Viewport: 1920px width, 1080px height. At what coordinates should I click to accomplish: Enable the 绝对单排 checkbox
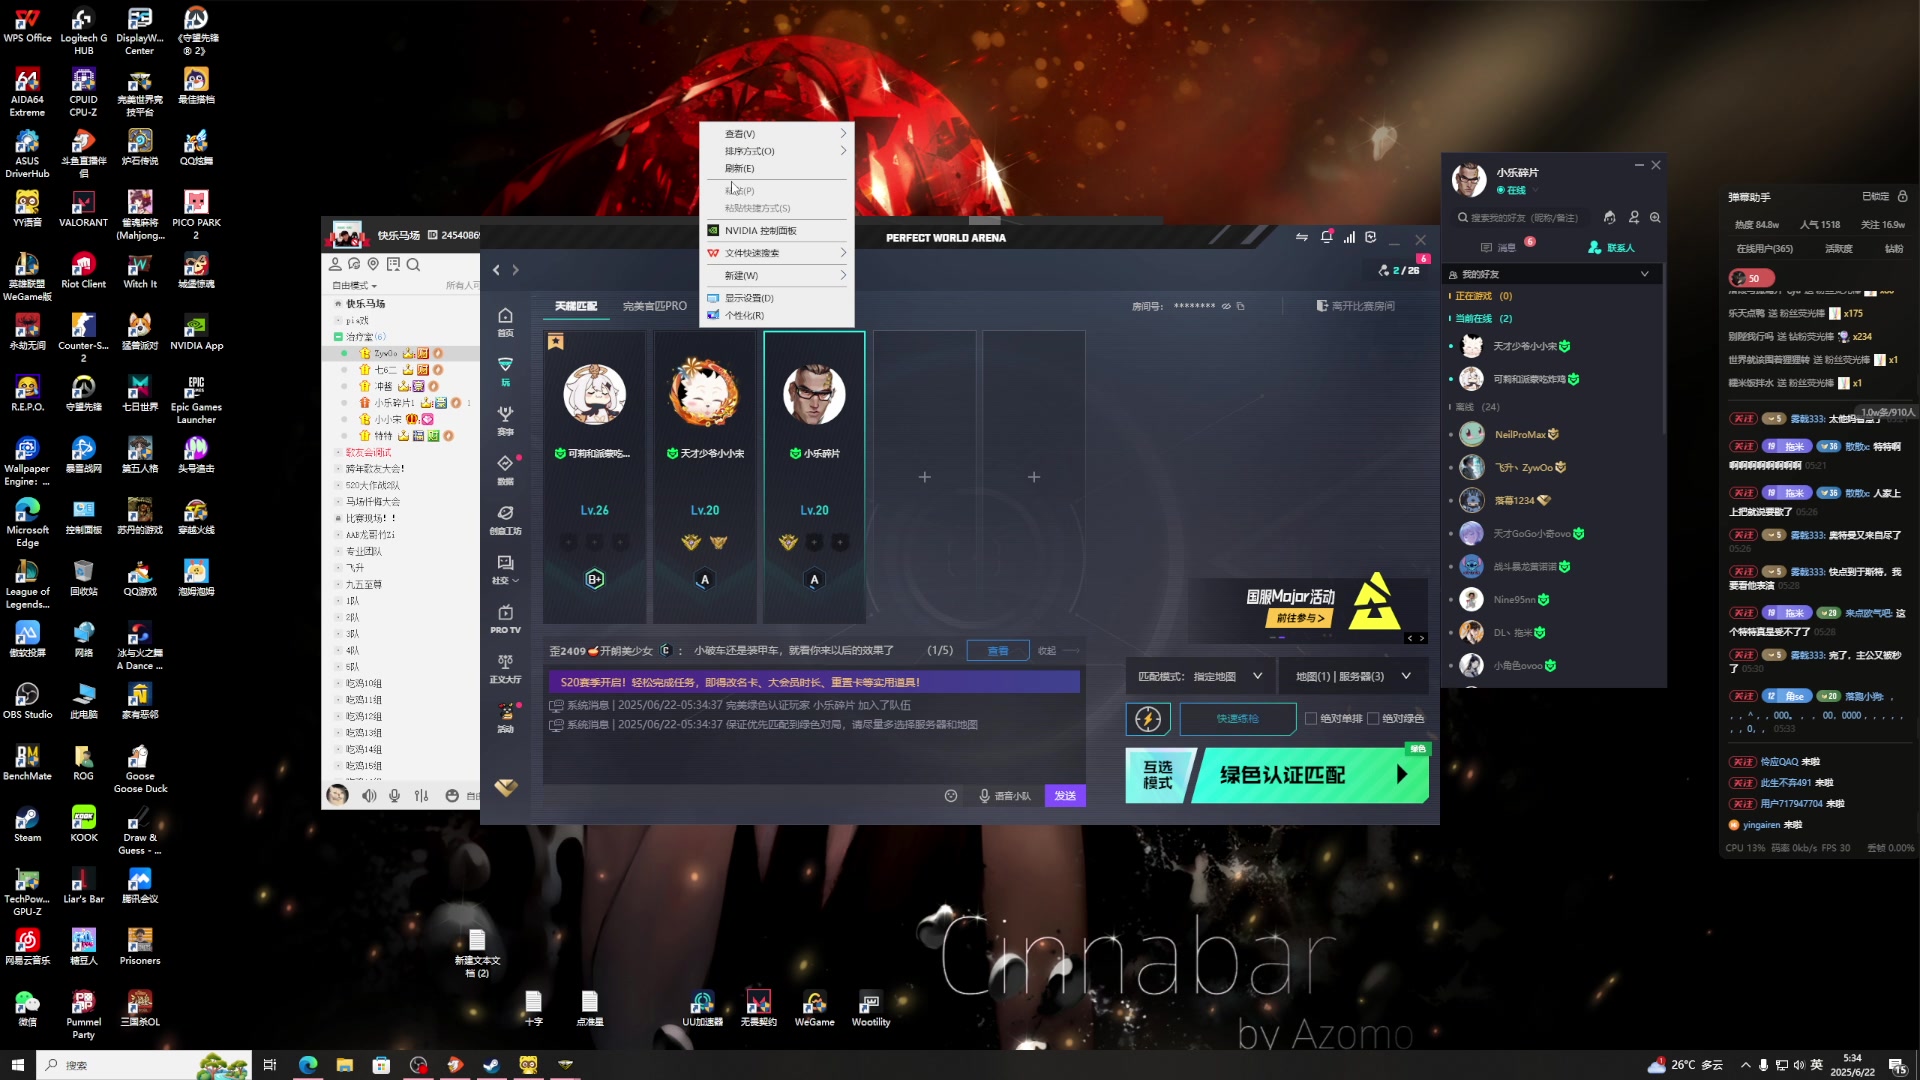point(1311,718)
